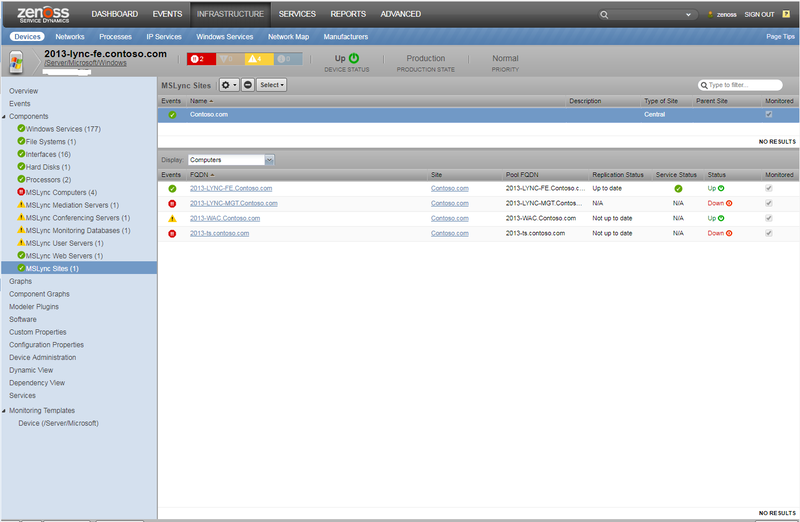This screenshot has height=522, width=800.
Task: Open the top search type dropdown arrow
Action: pyautogui.click(x=688, y=15)
